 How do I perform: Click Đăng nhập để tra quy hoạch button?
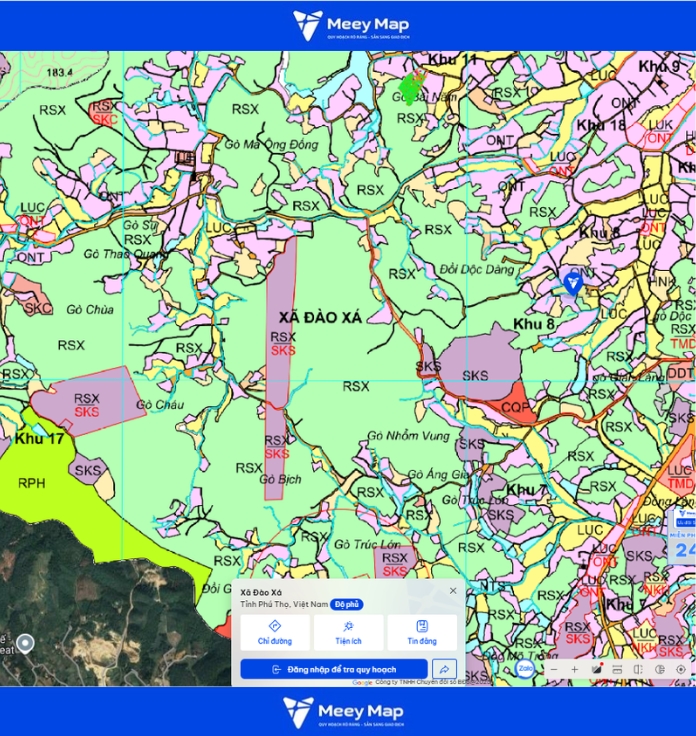(334, 669)
